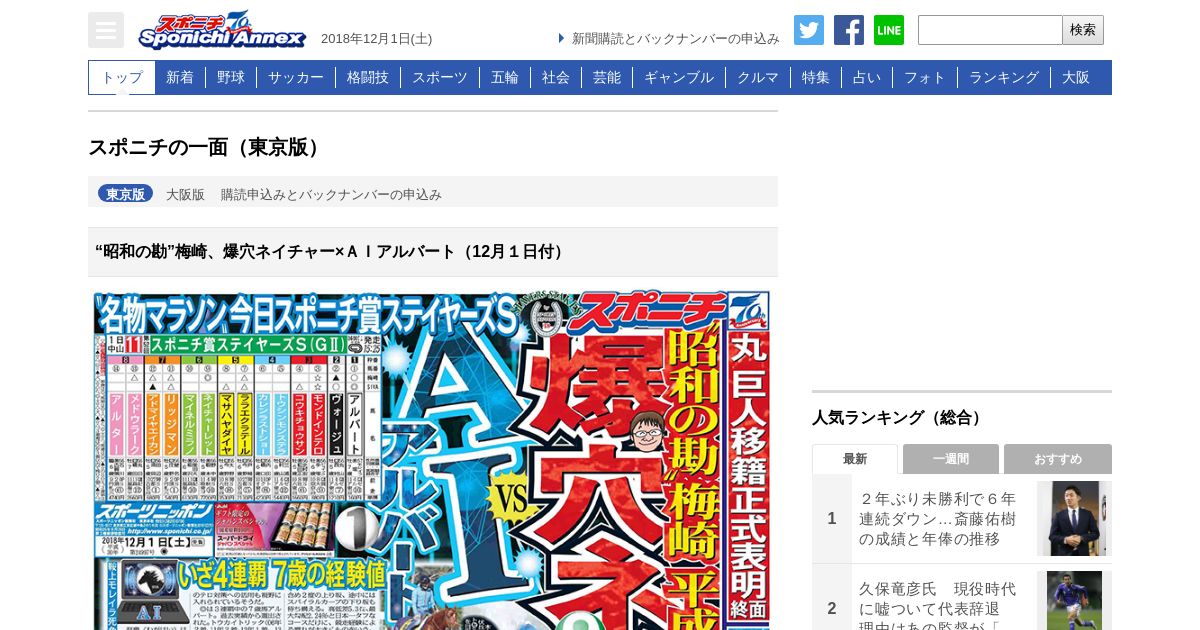
Task: Focus the search text field
Action: click(x=990, y=30)
